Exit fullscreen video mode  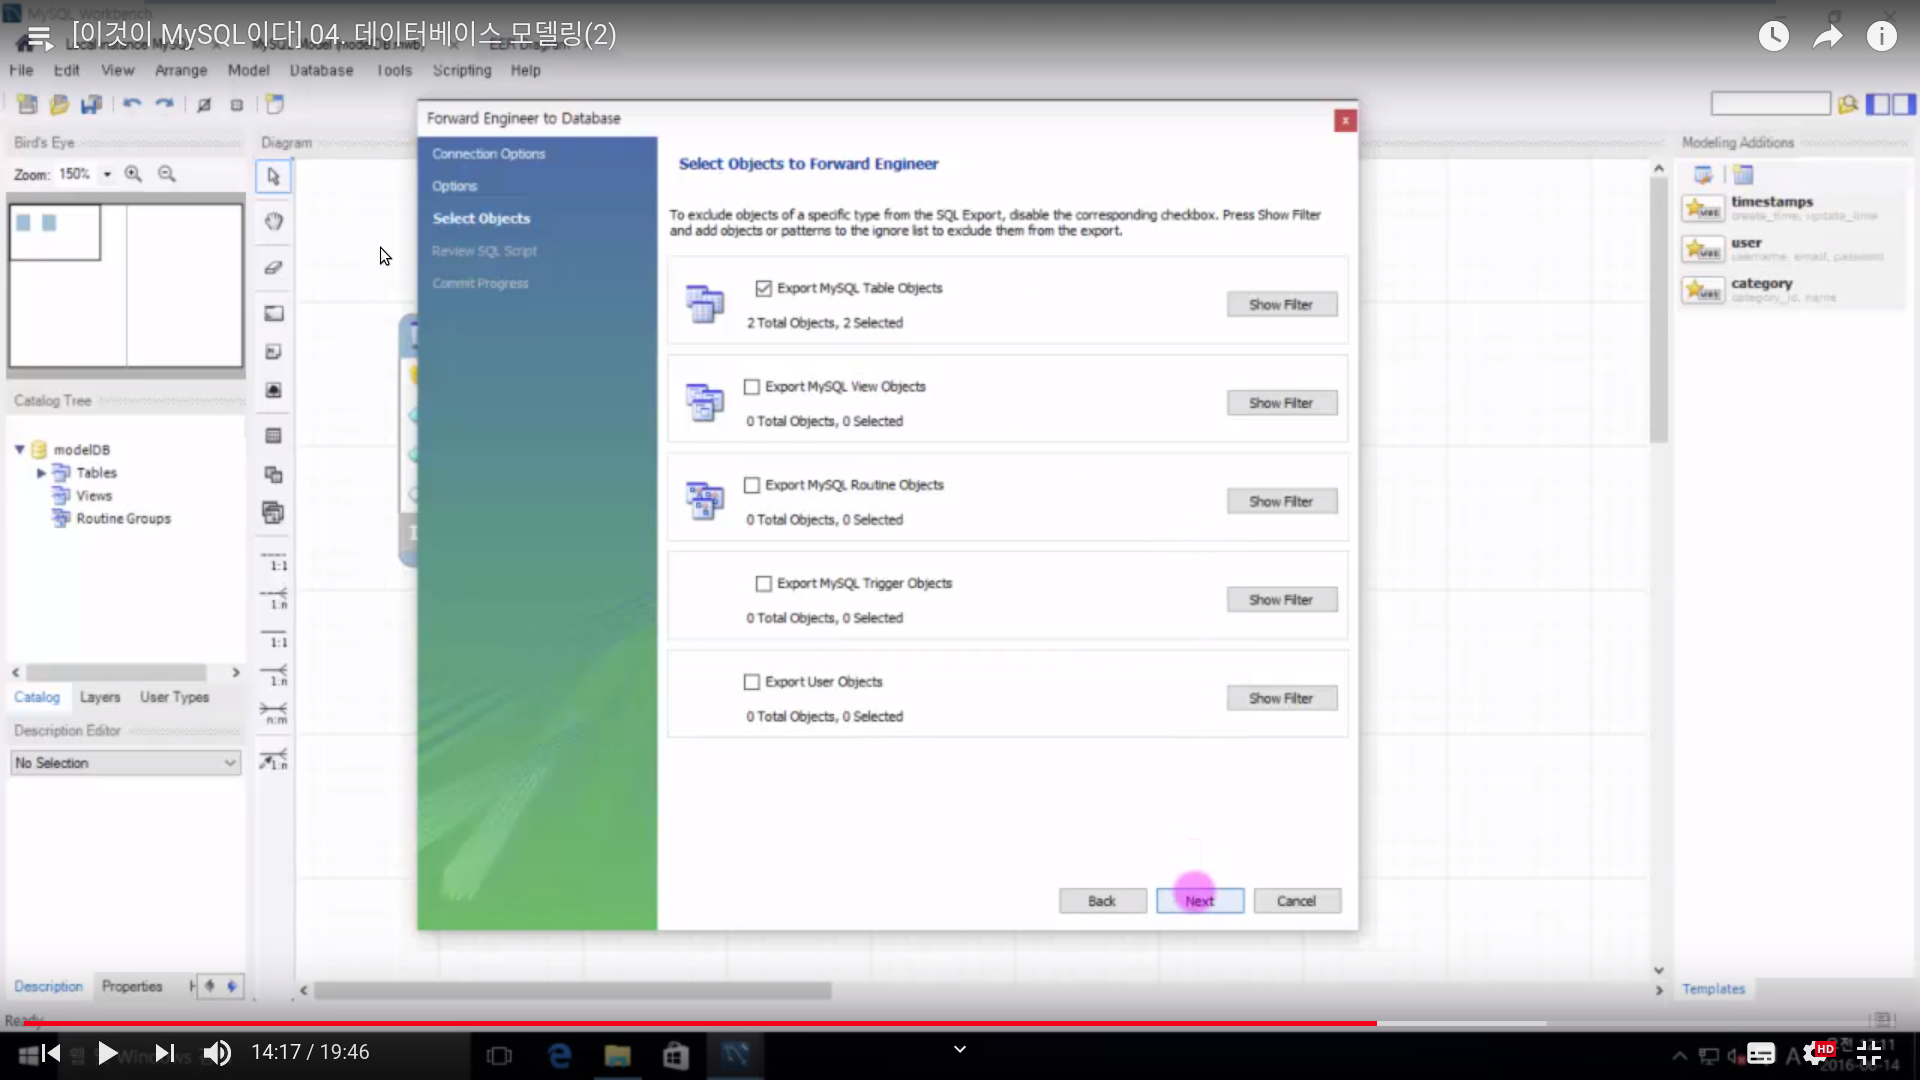[x=1869, y=1053]
